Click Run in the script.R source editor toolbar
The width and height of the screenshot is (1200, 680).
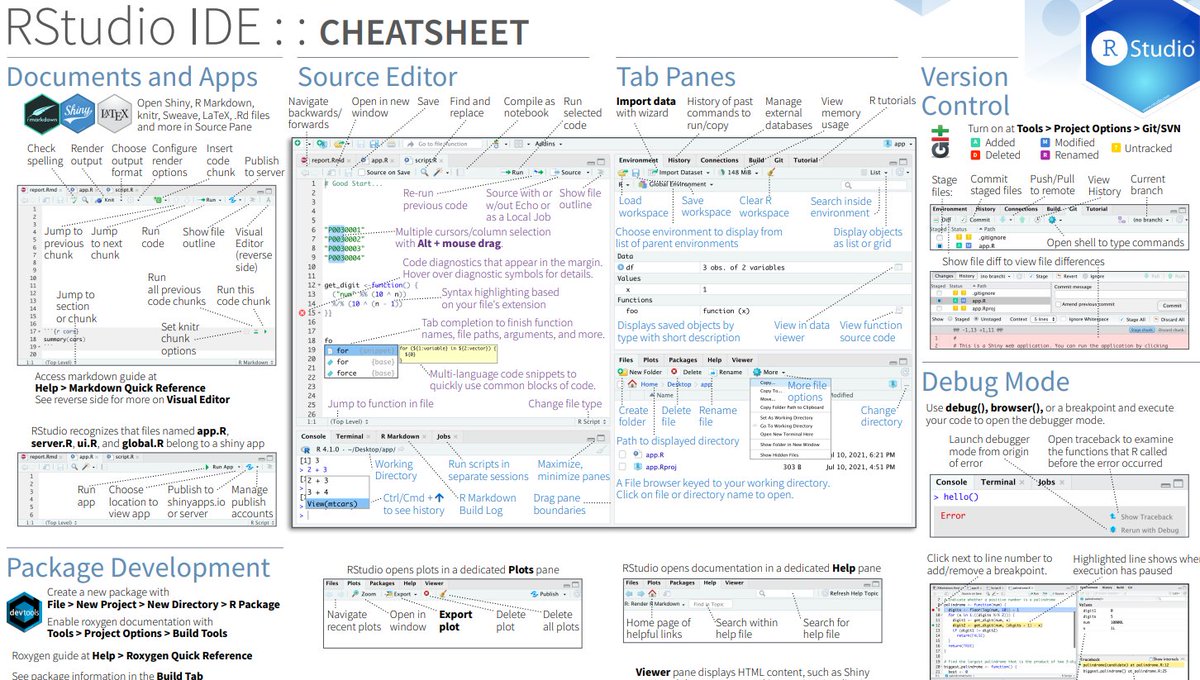pos(513,172)
